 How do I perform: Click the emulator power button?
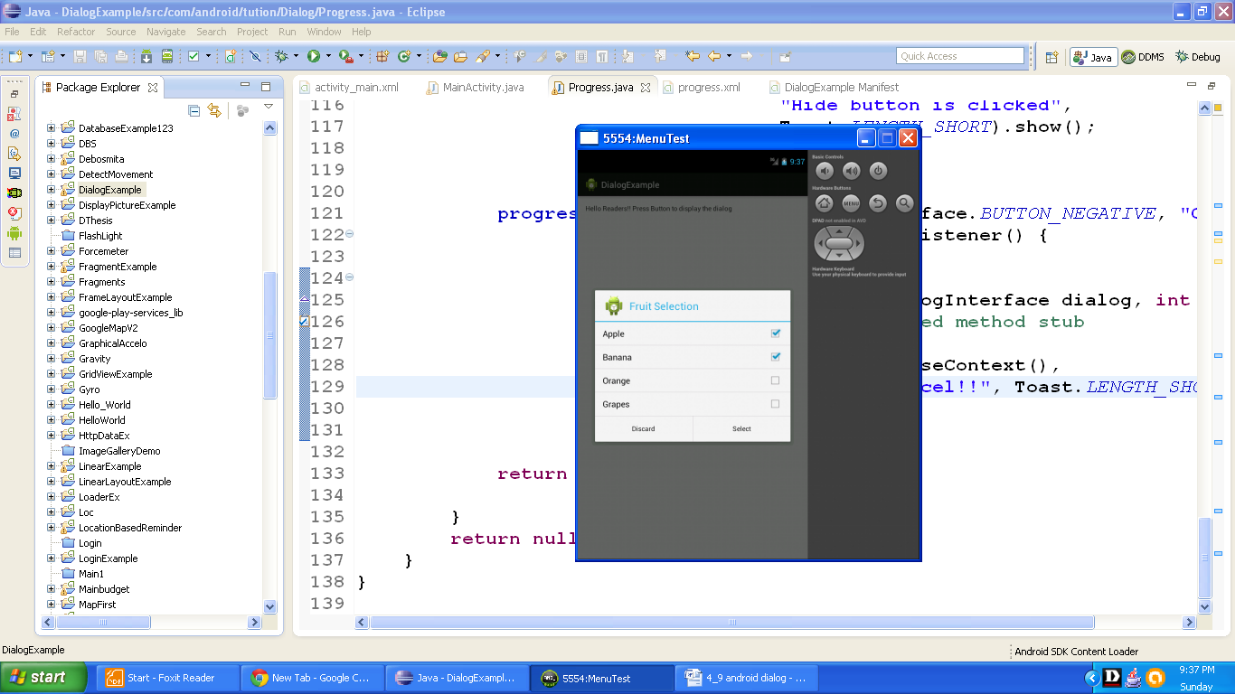click(878, 171)
